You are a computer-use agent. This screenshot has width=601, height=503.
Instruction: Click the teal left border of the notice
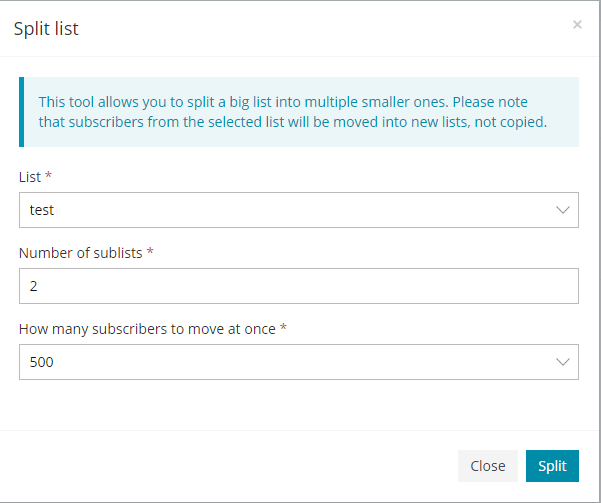pyautogui.click(x=21, y=112)
